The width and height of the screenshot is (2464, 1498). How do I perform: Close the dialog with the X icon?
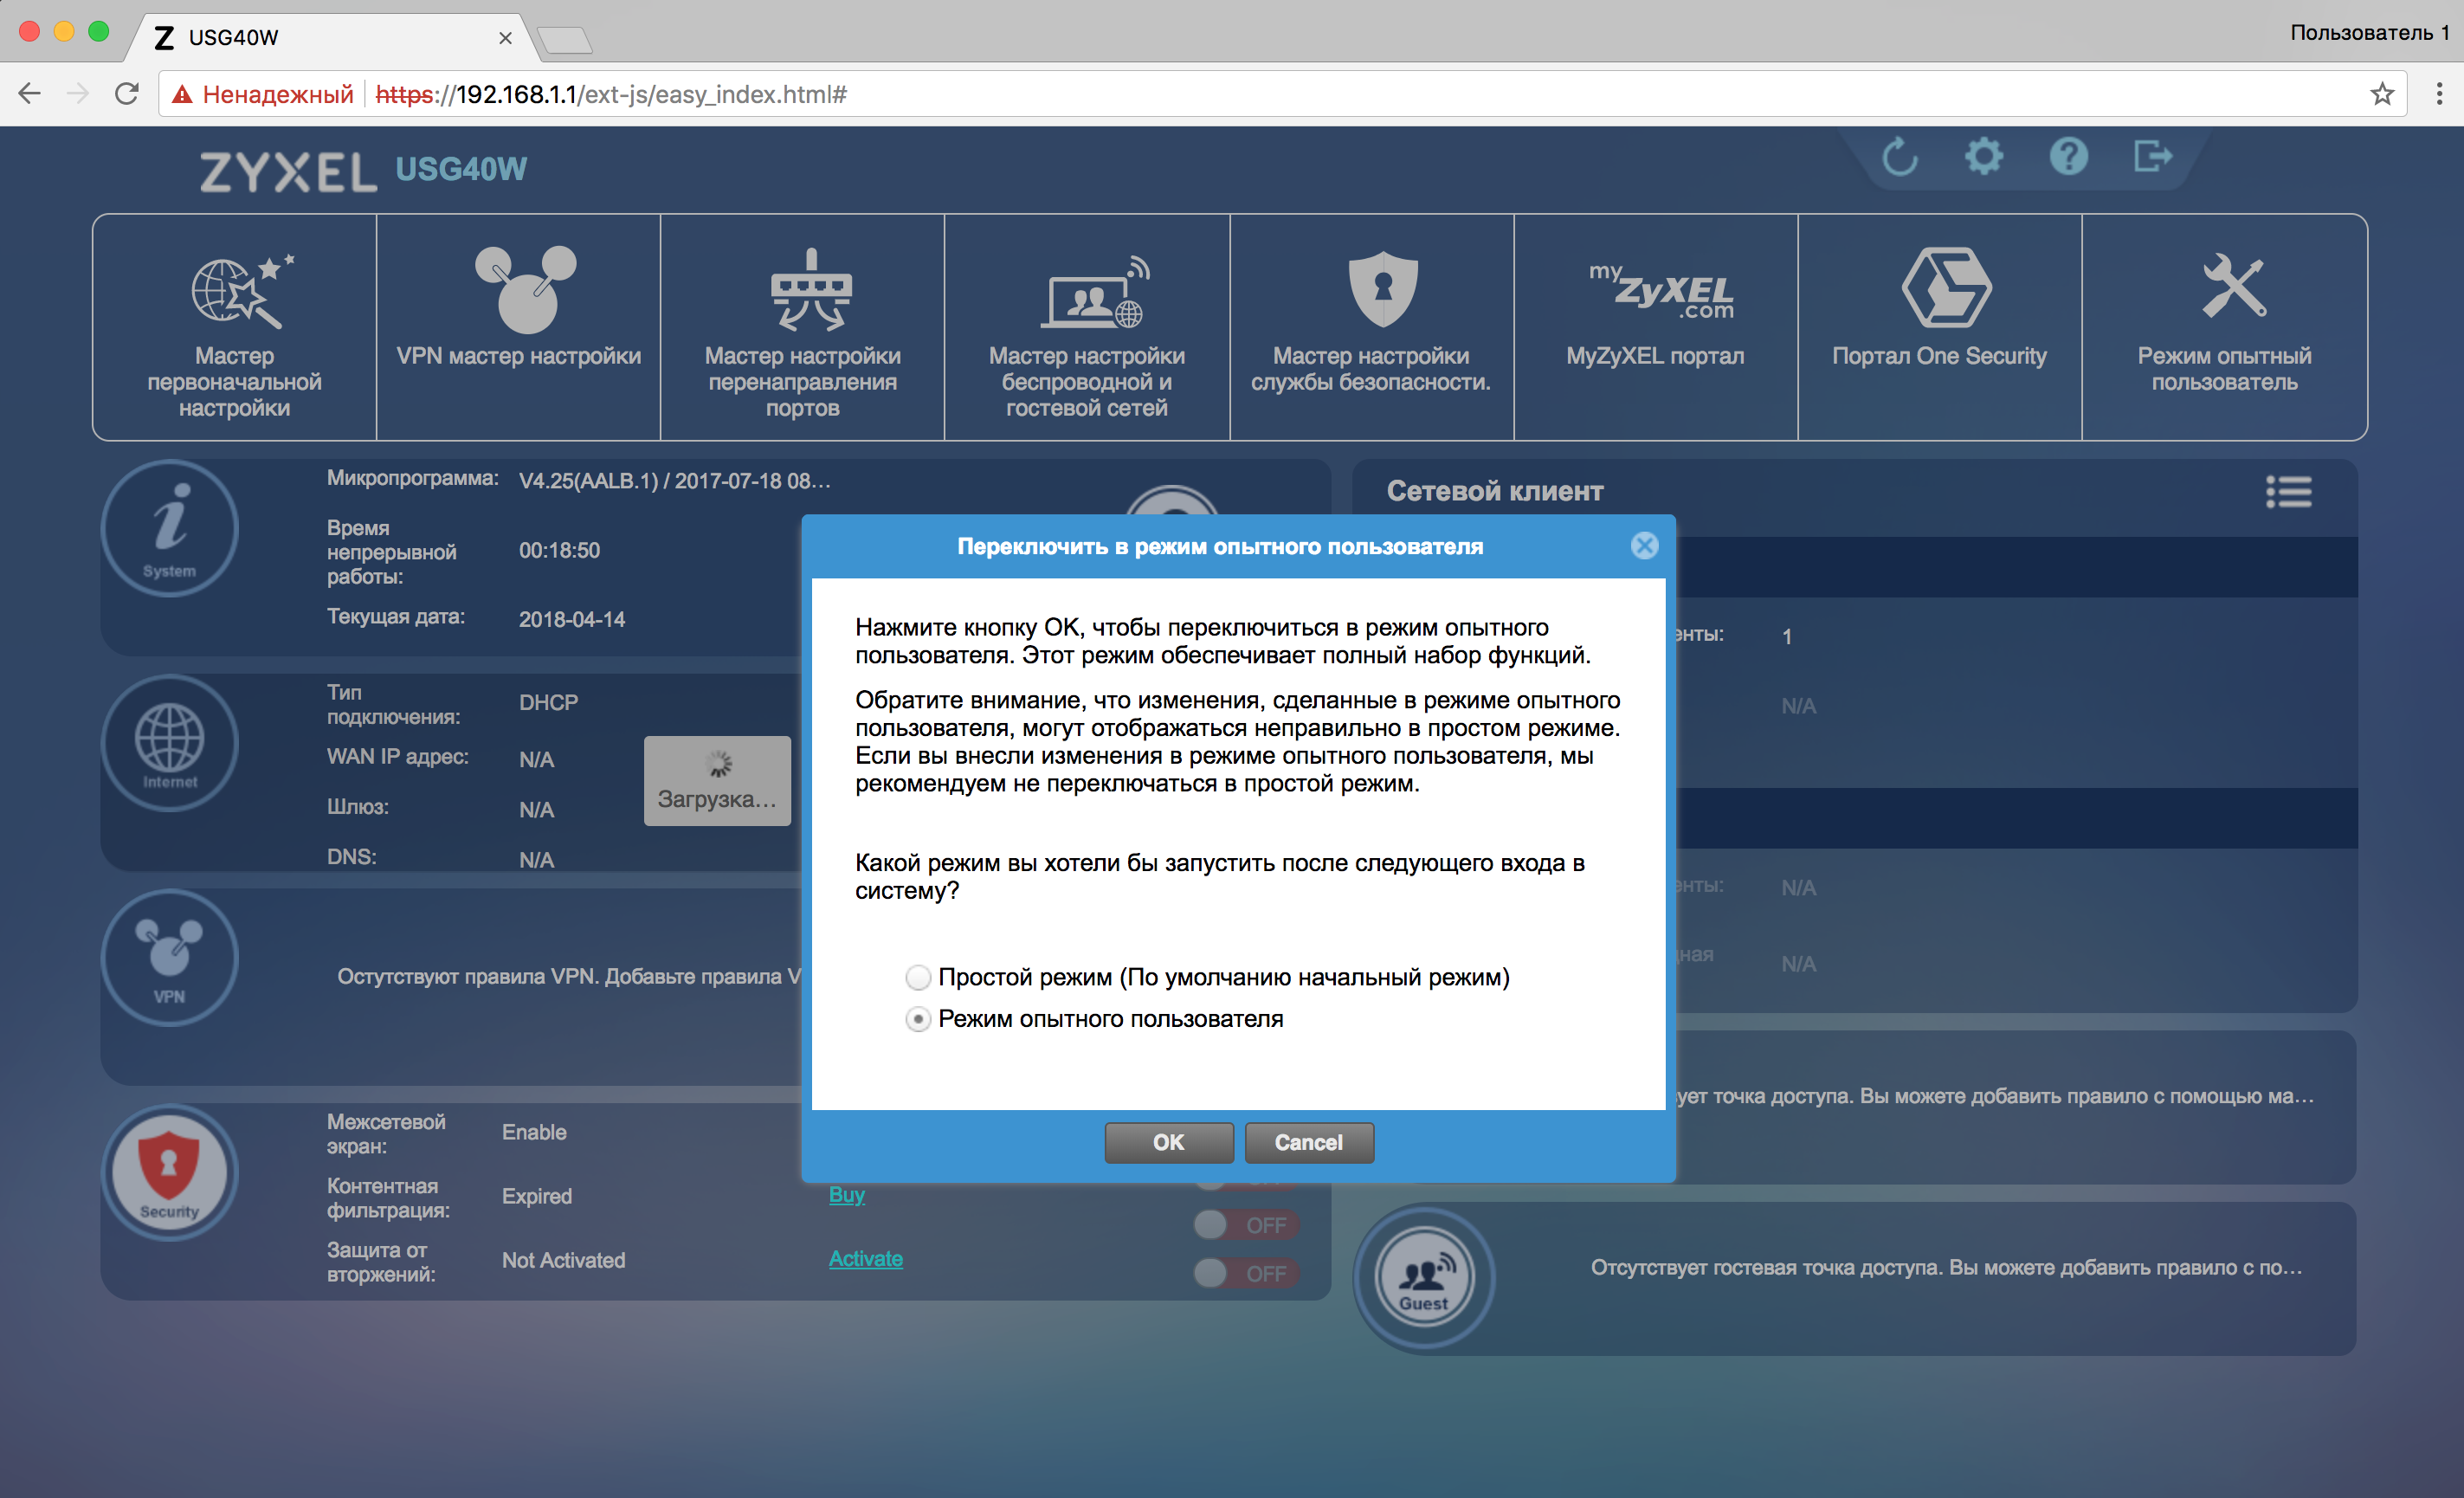(x=1644, y=546)
